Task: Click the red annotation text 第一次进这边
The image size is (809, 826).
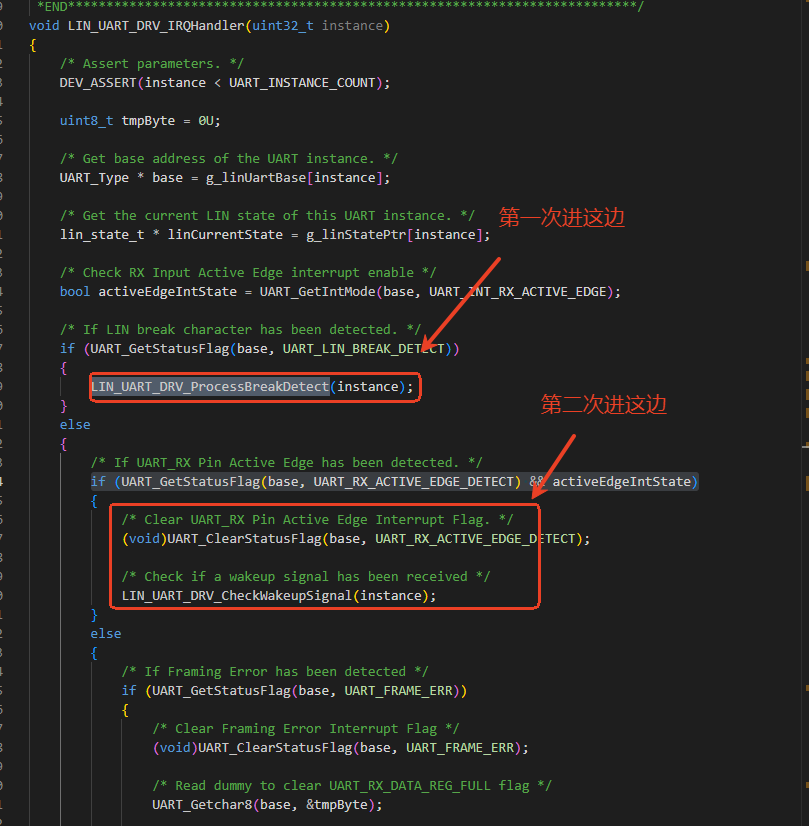Action: click(561, 217)
